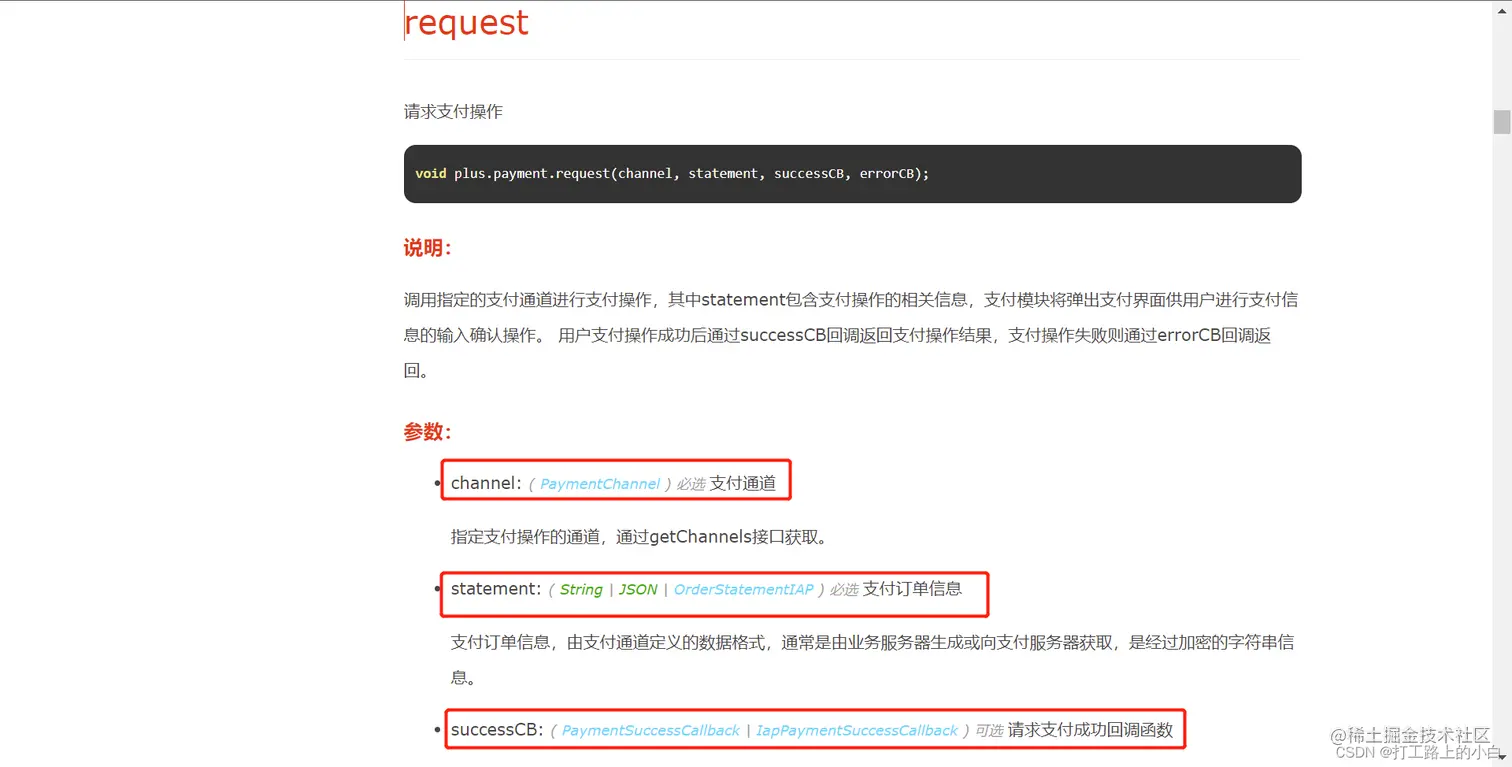Open the IapPaymentSuccessCallback type link
This screenshot has height=767, width=1512.
point(856,731)
